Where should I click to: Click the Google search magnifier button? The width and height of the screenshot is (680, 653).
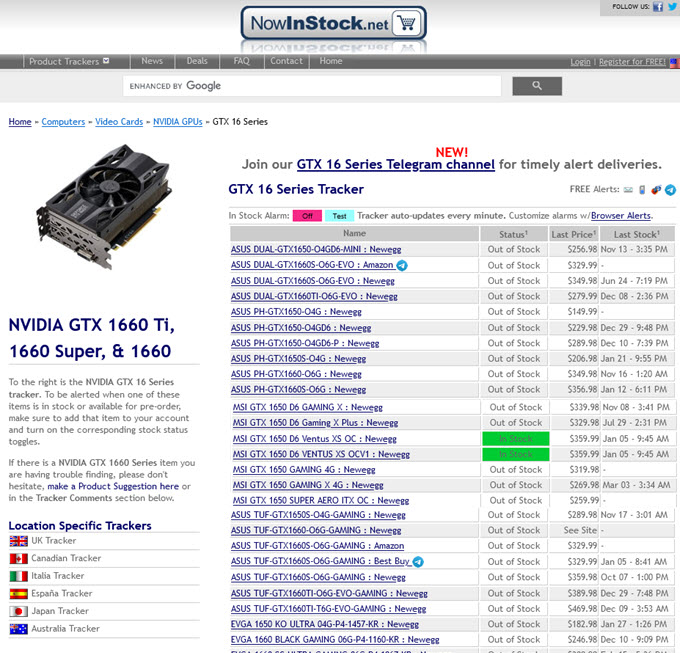pyautogui.click(x=537, y=86)
